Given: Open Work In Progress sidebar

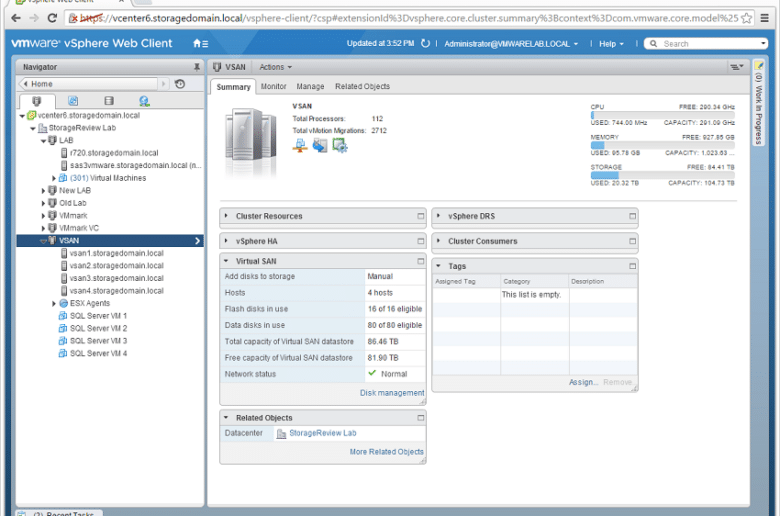Looking at the screenshot, I should (758, 103).
